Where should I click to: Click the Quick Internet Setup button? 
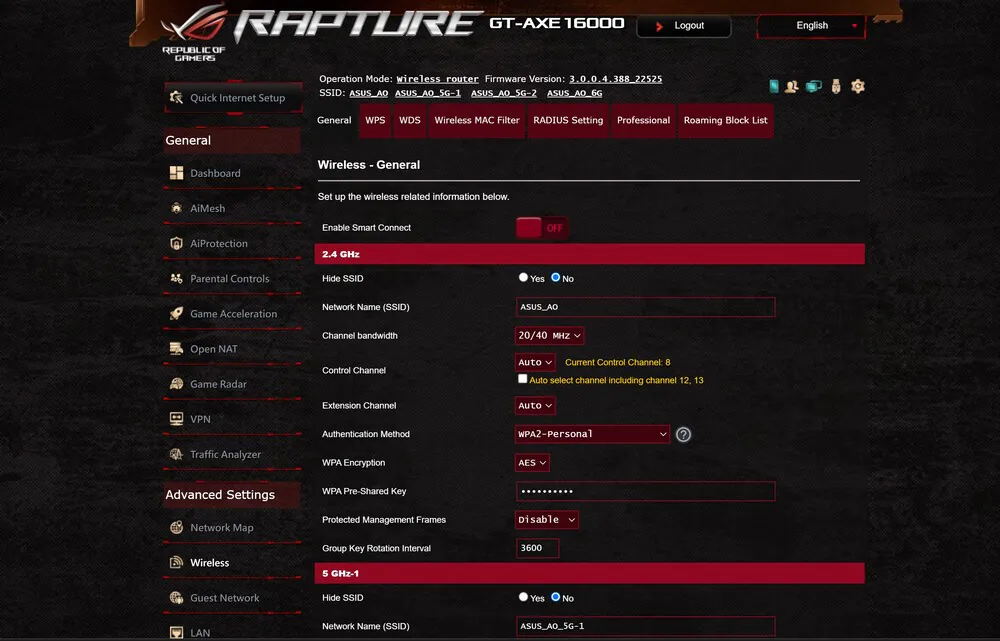point(233,98)
